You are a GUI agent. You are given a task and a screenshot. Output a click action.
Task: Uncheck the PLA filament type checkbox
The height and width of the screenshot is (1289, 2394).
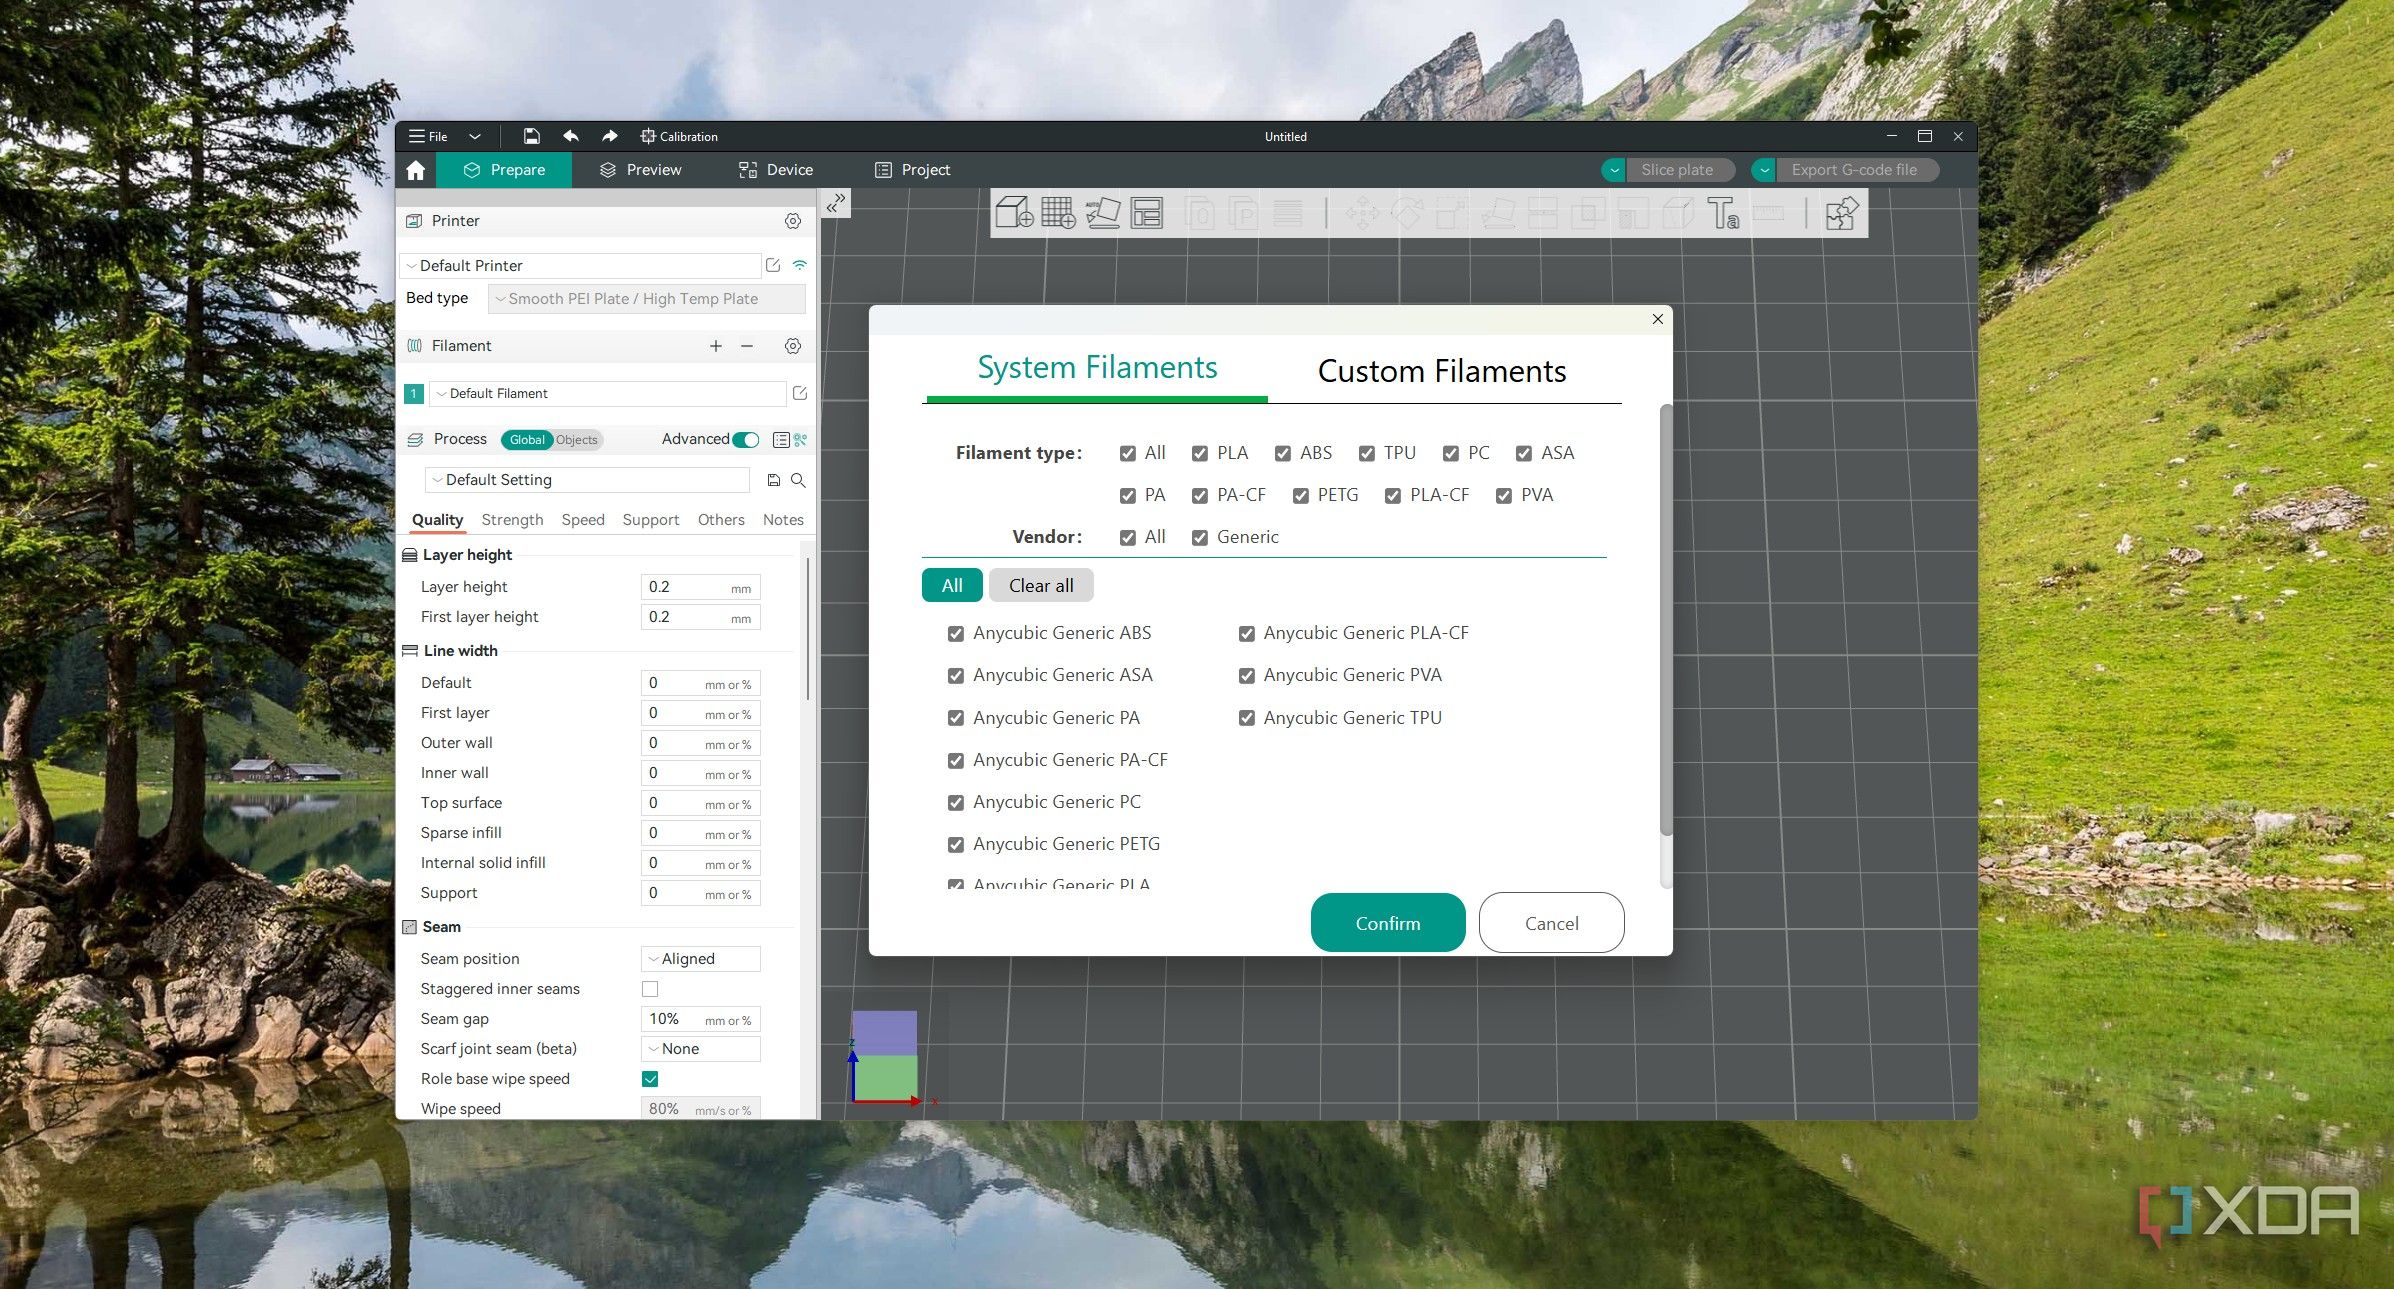point(1200,454)
